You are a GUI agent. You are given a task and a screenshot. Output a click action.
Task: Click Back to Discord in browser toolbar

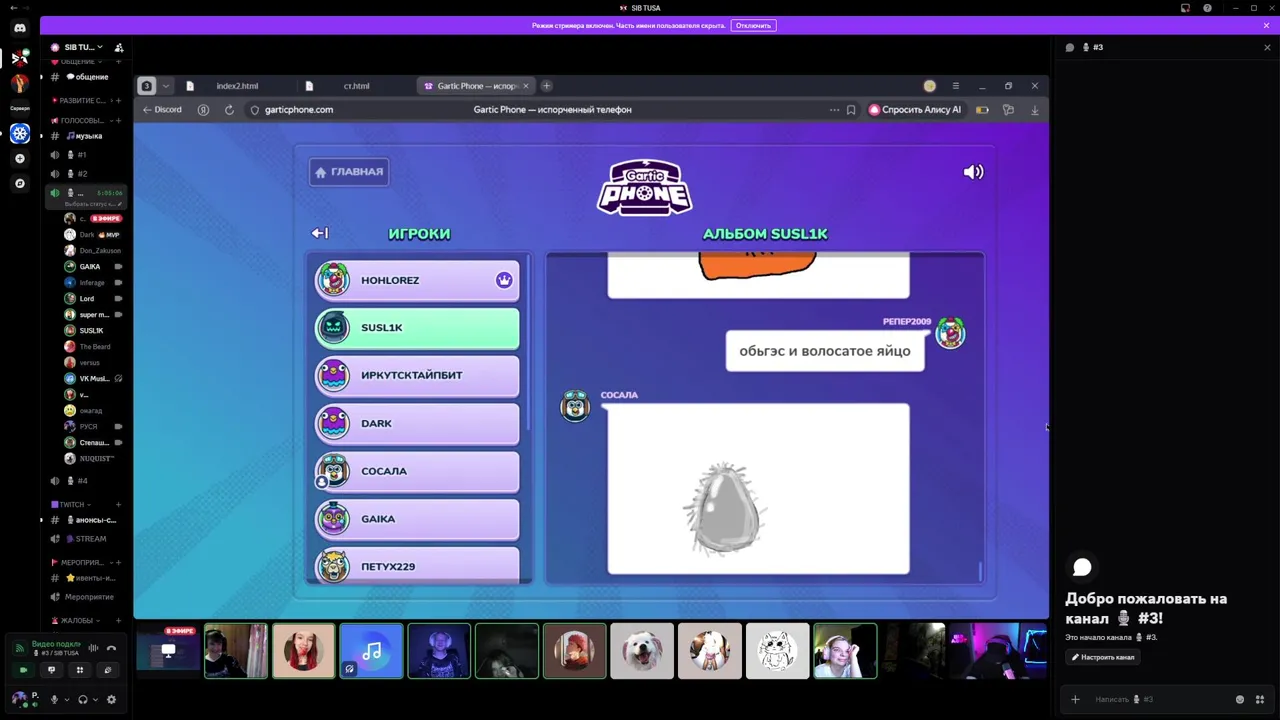click(162, 110)
